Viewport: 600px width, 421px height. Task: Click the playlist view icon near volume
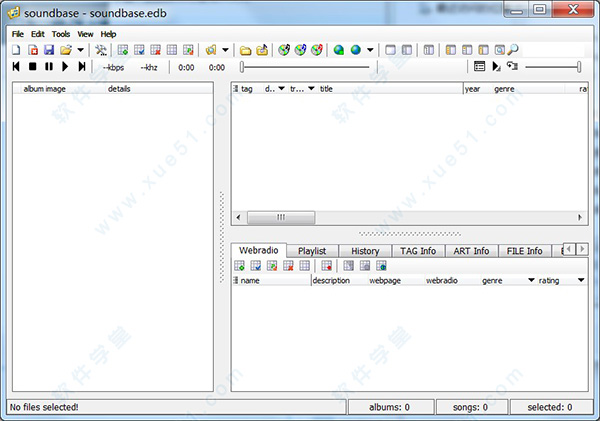click(x=479, y=67)
